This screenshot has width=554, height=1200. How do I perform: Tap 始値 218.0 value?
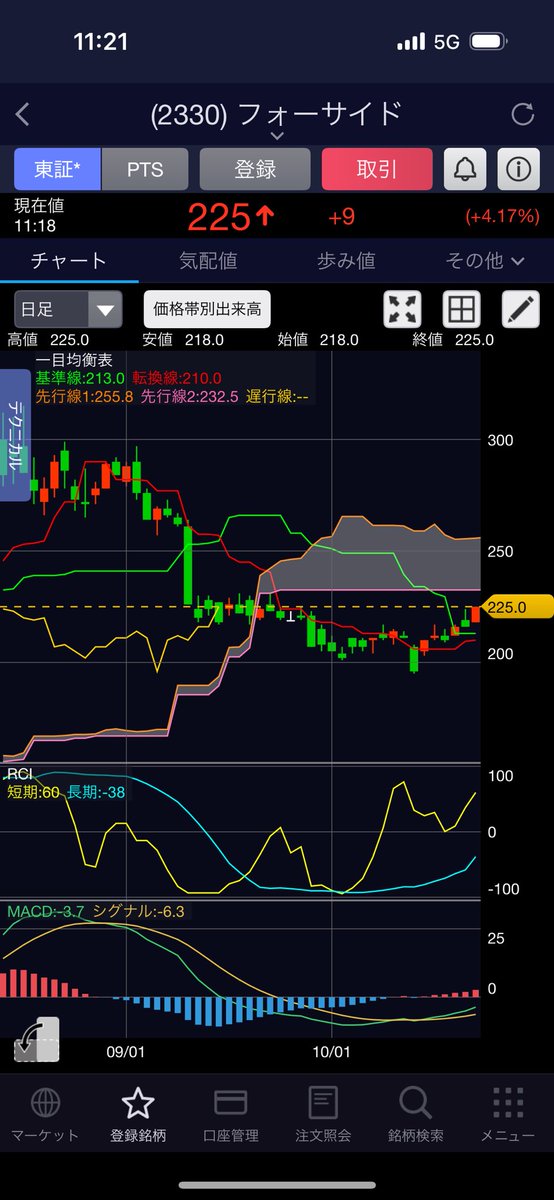319,339
